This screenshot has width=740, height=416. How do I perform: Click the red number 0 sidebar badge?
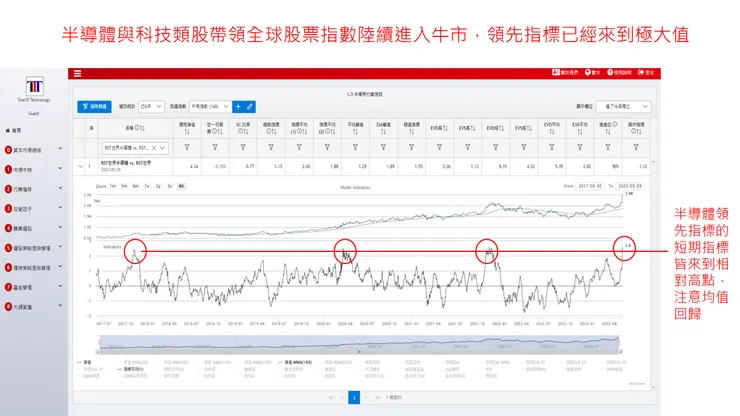[x=8, y=150]
